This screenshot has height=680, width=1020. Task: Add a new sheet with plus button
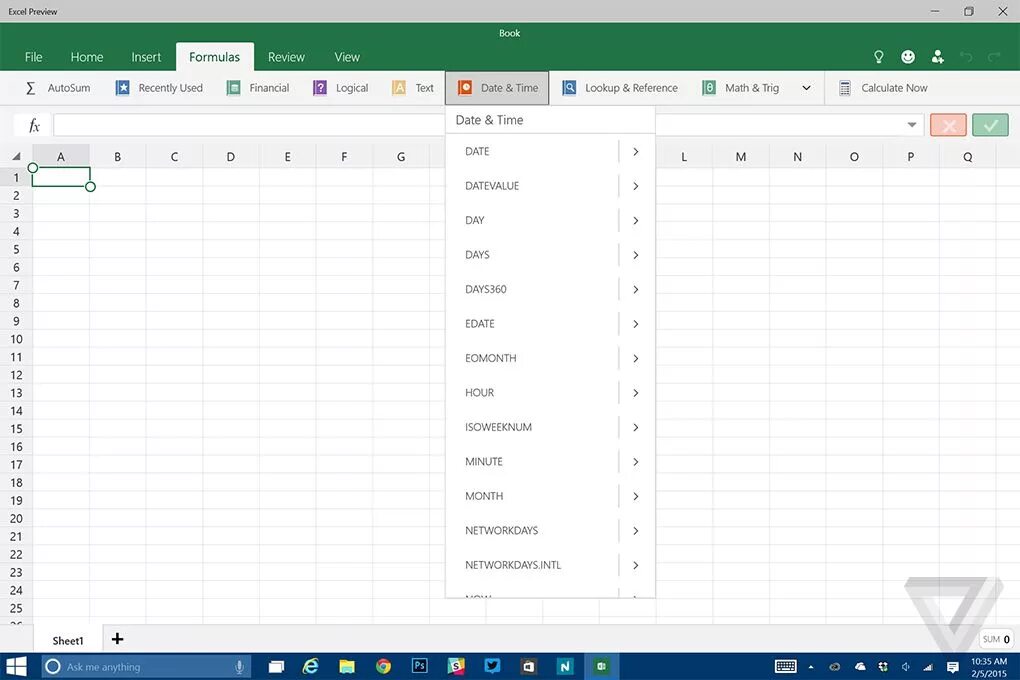[x=117, y=639]
